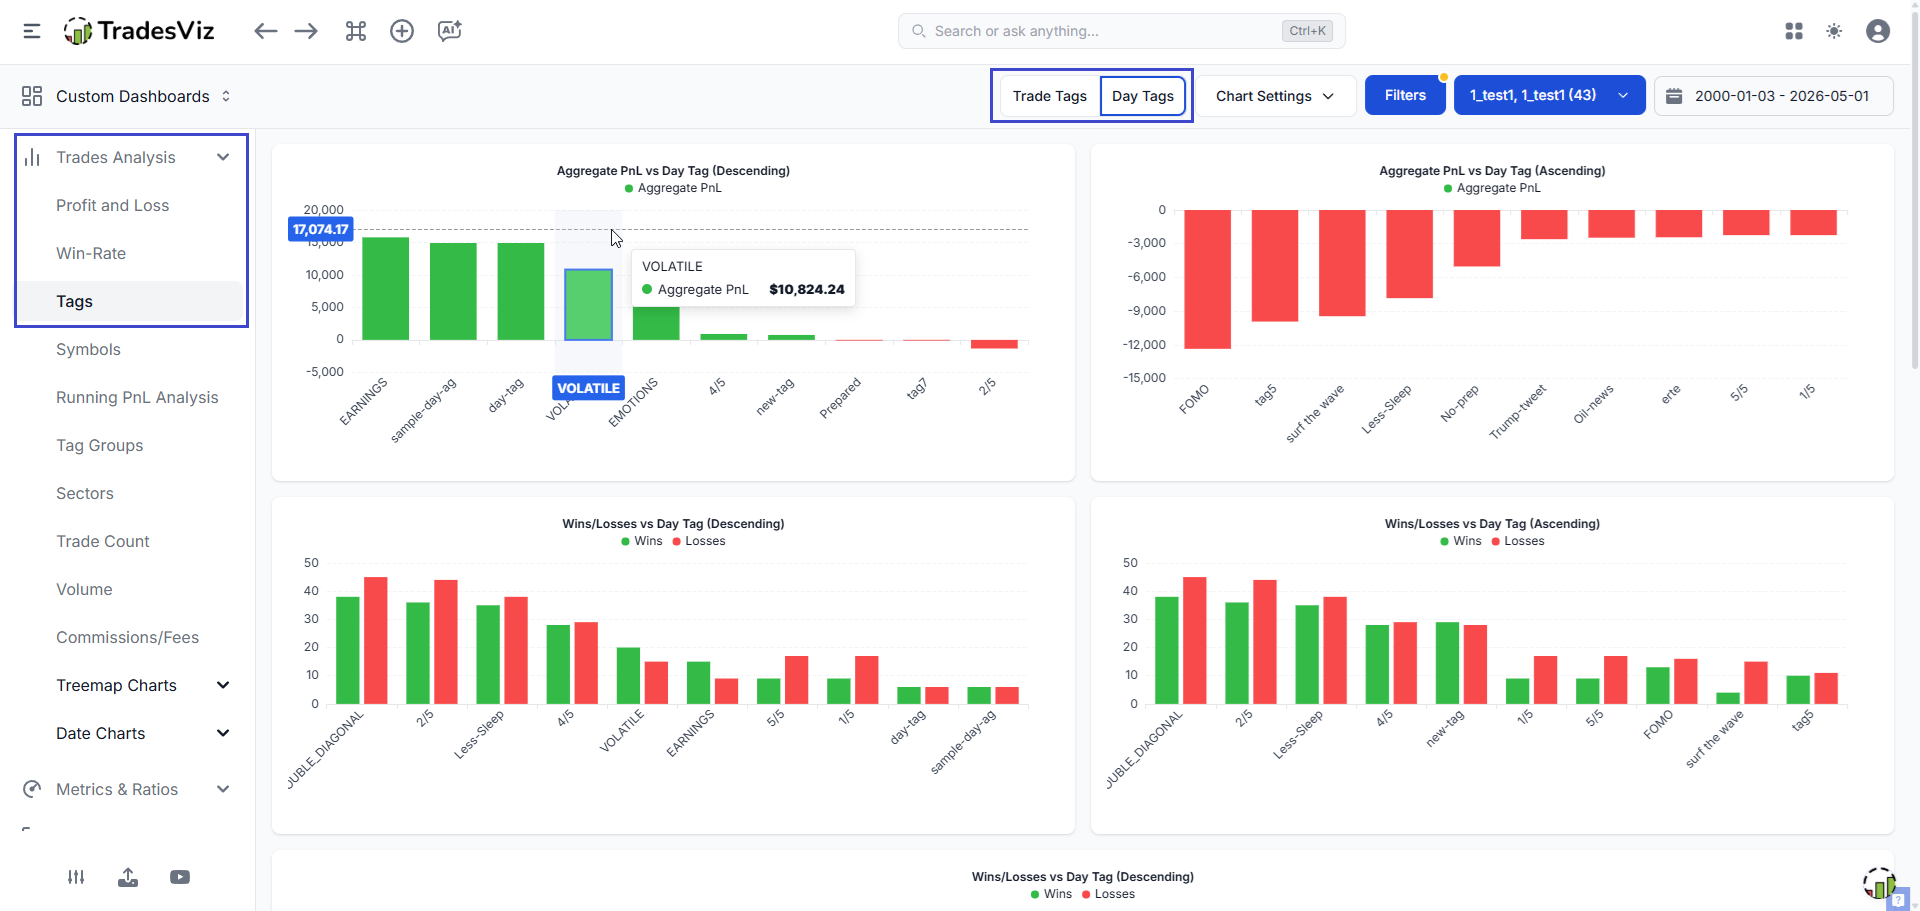Image resolution: width=1920 pixels, height=911 pixels.
Task: Click the TradesViz logo
Action: pyautogui.click(x=139, y=31)
